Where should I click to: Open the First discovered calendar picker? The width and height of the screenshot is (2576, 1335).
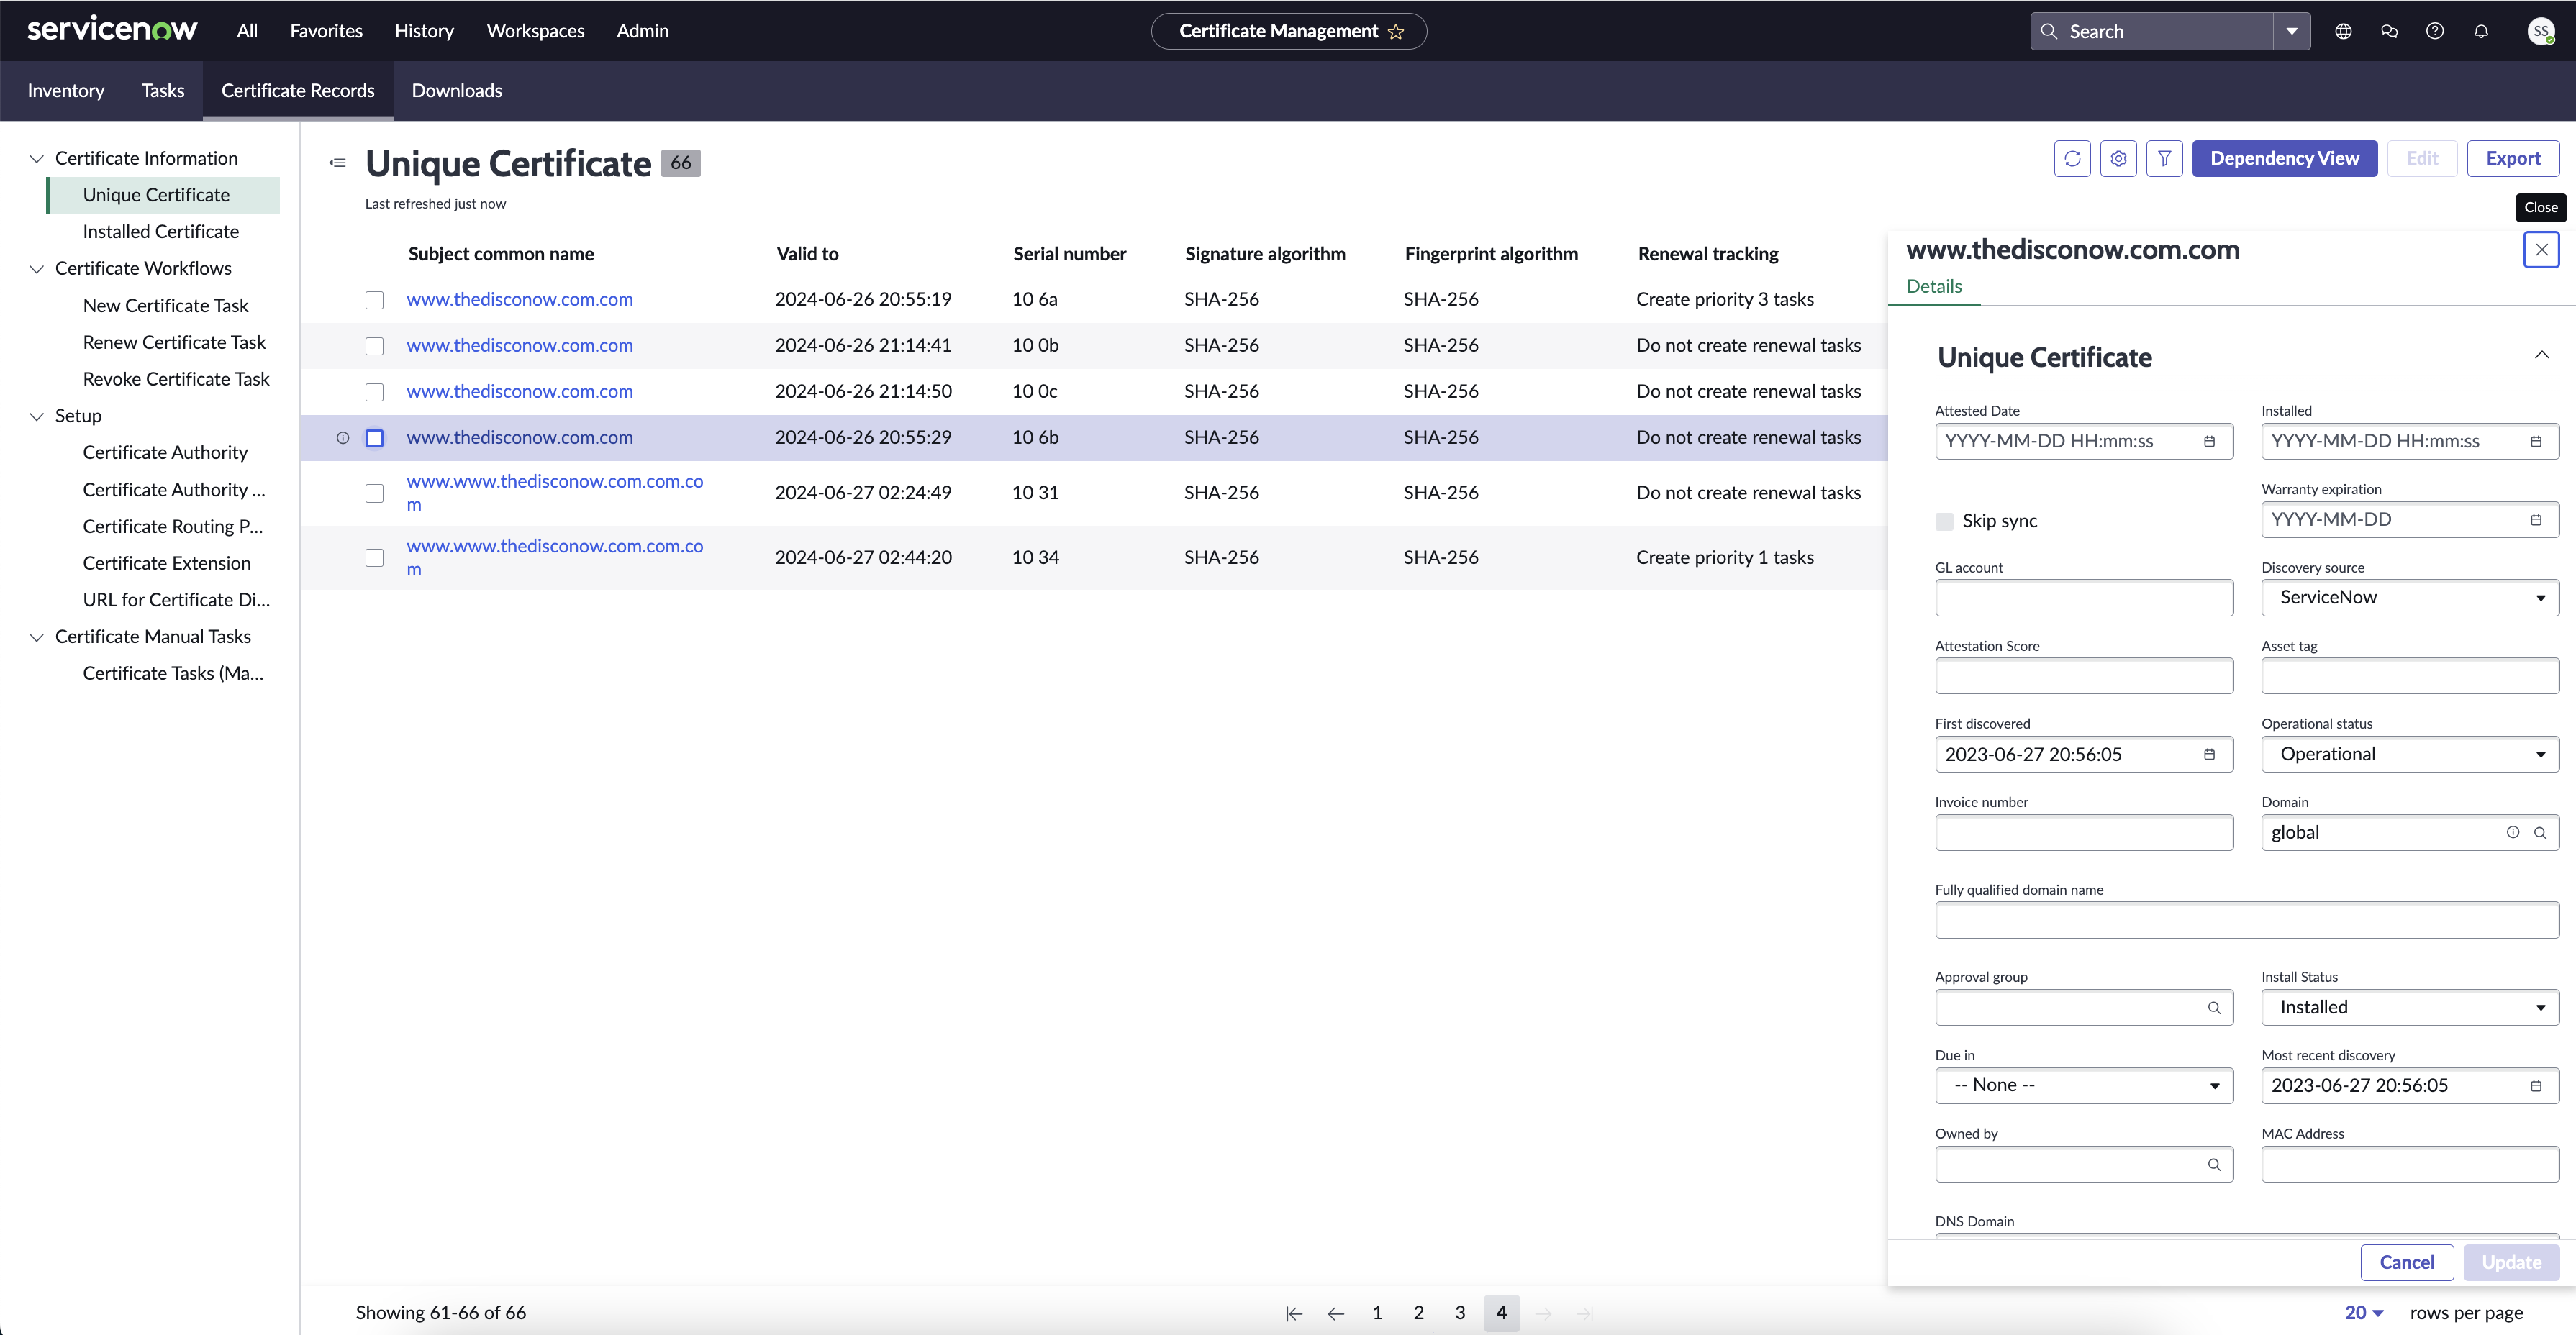(2209, 755)
